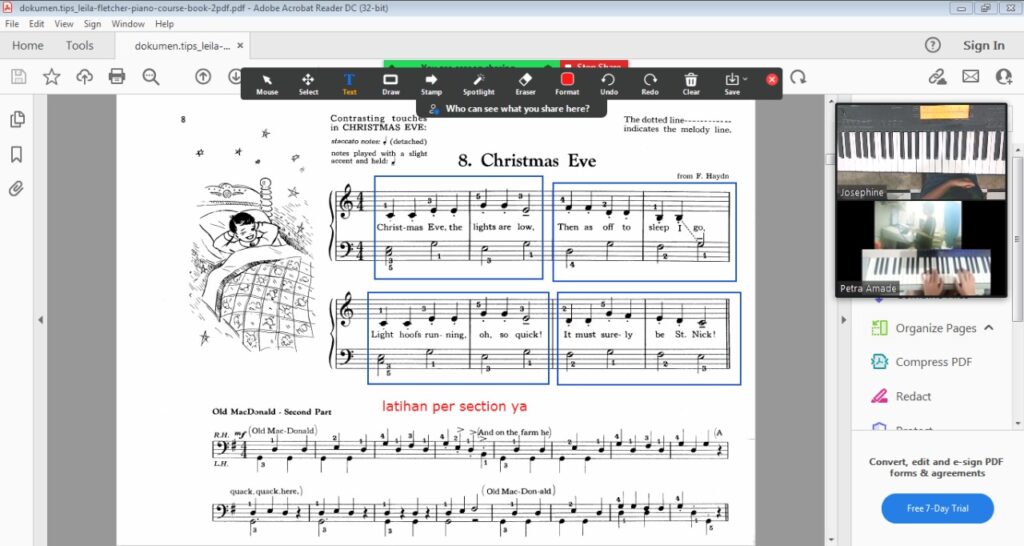Select the Eraser annotation tool
The height and width of the screenshot is (546, 1024).
(x=525, y=82)
